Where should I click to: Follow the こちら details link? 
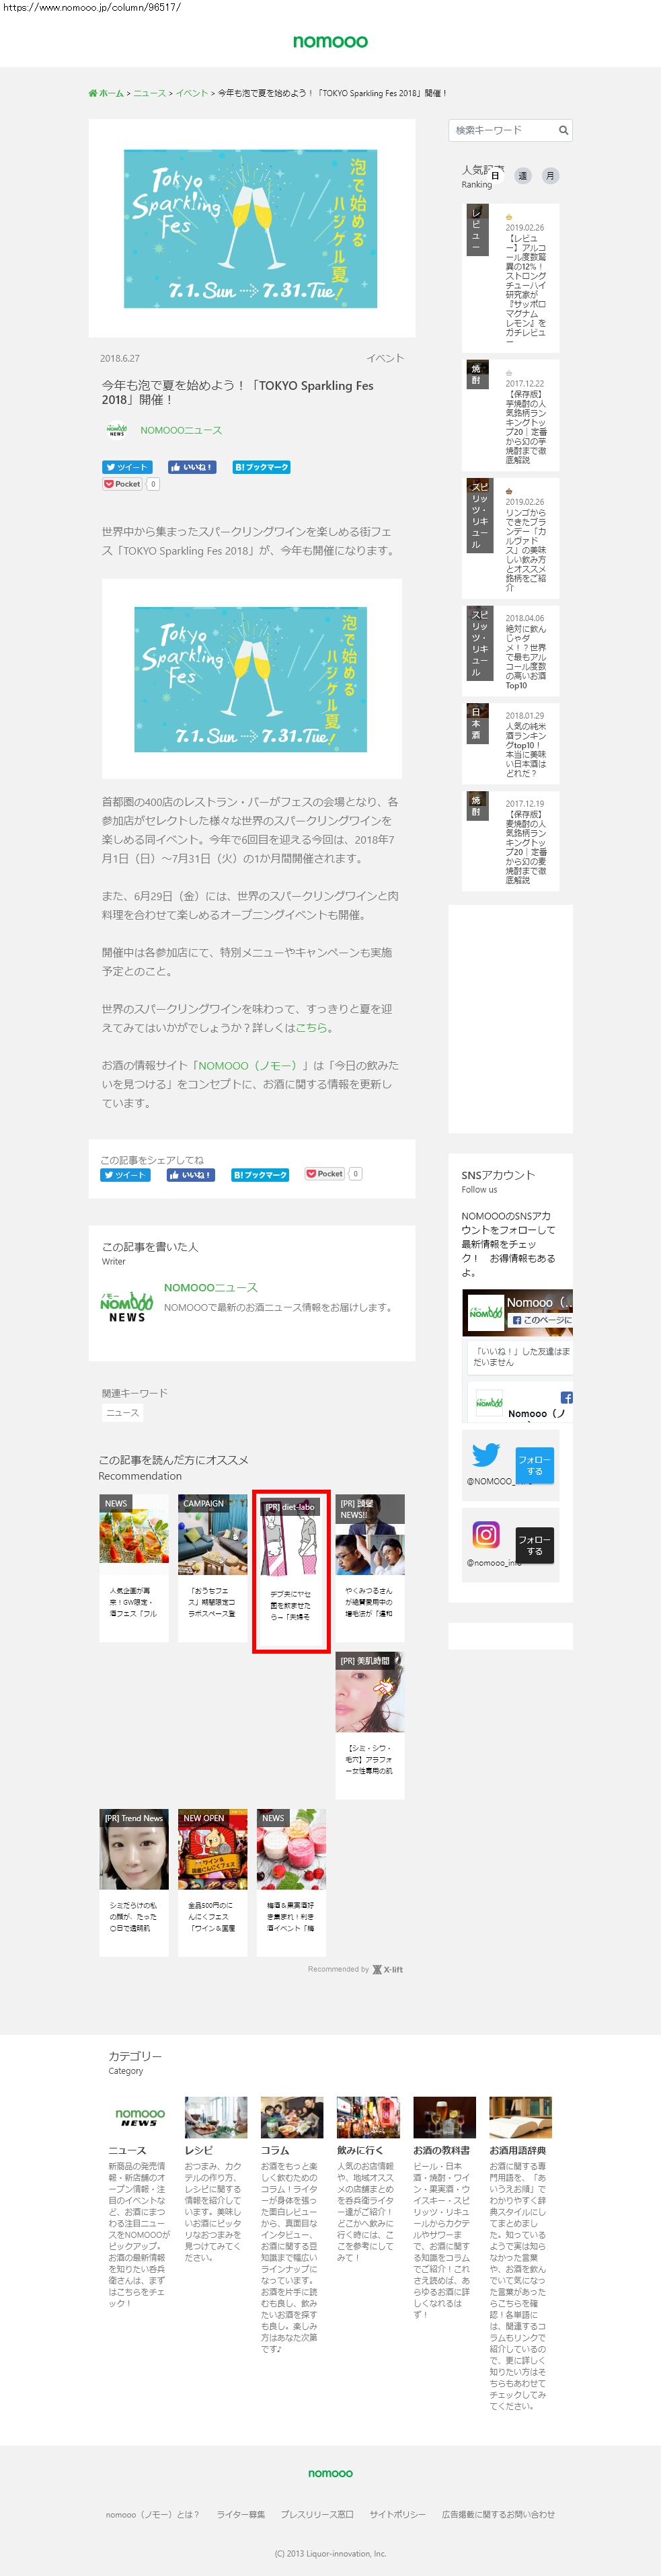coord(311,1027)
